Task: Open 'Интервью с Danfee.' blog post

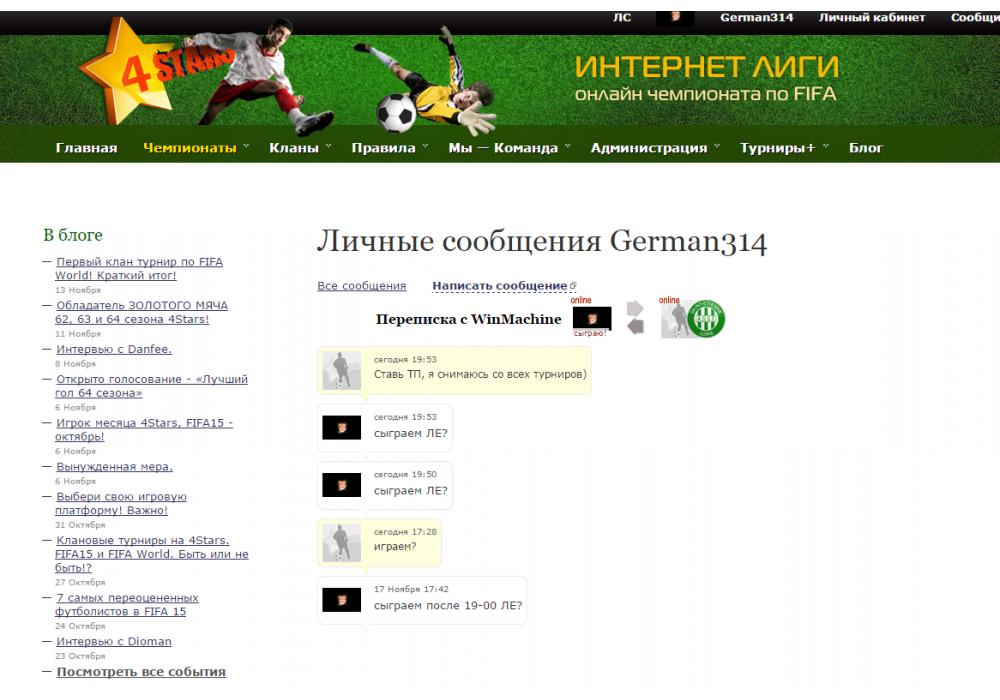Action: click(114, 349)
